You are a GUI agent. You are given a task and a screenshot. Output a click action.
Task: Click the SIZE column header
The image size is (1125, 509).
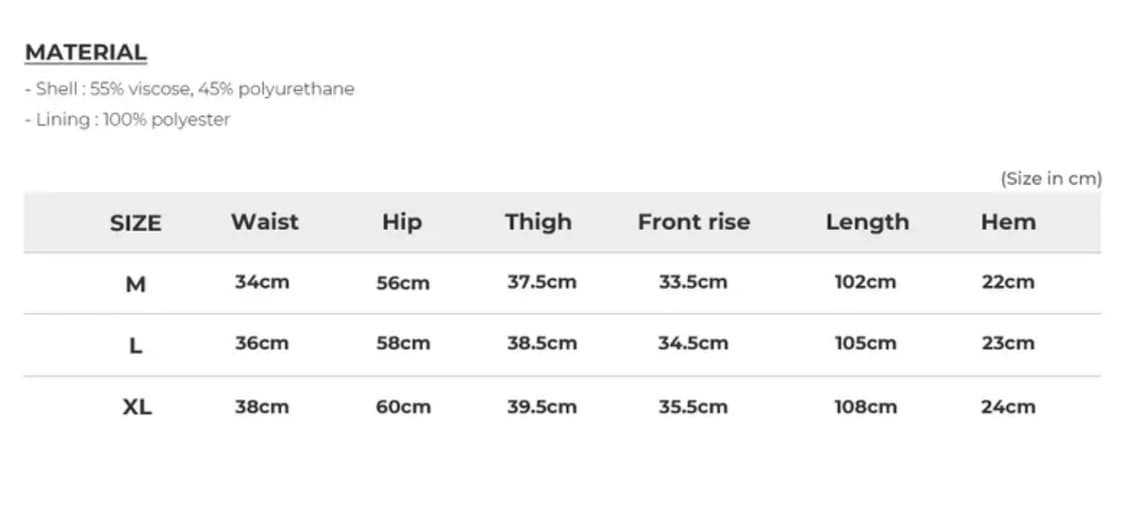click(135, 224)
